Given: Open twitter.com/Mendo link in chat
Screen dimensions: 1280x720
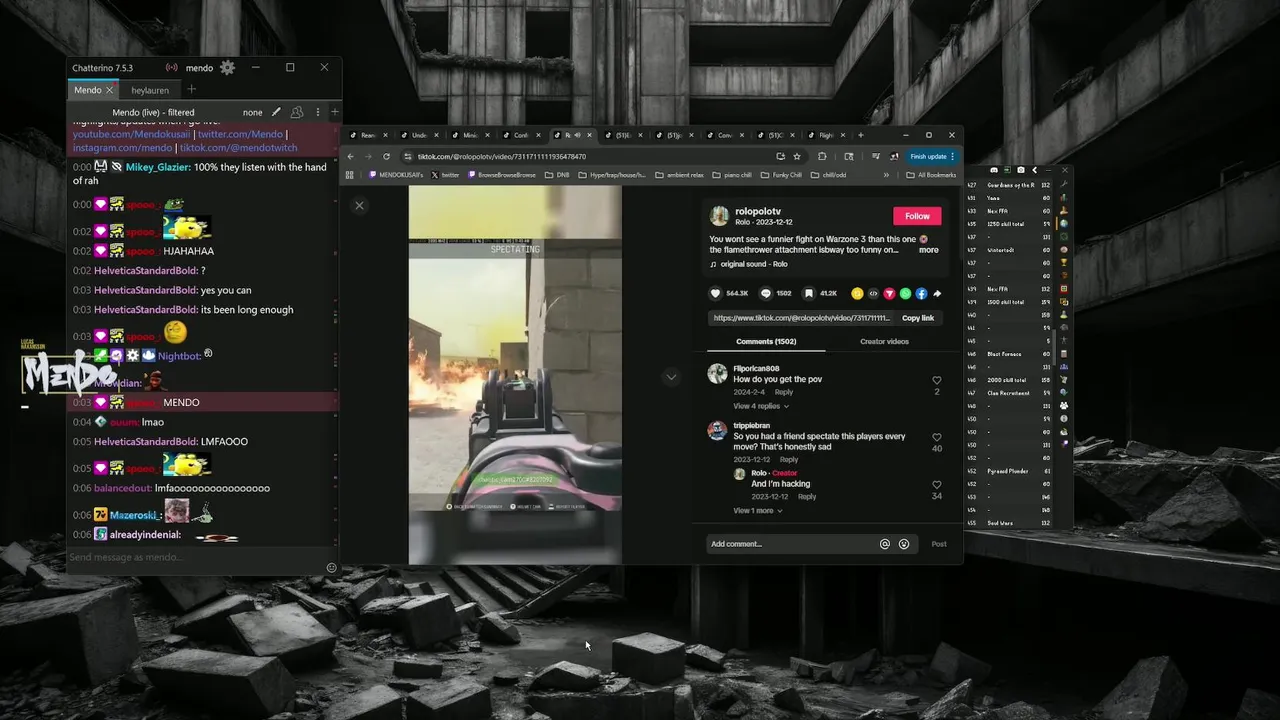Looking at the screenshot, I should [x=240, y=134].
